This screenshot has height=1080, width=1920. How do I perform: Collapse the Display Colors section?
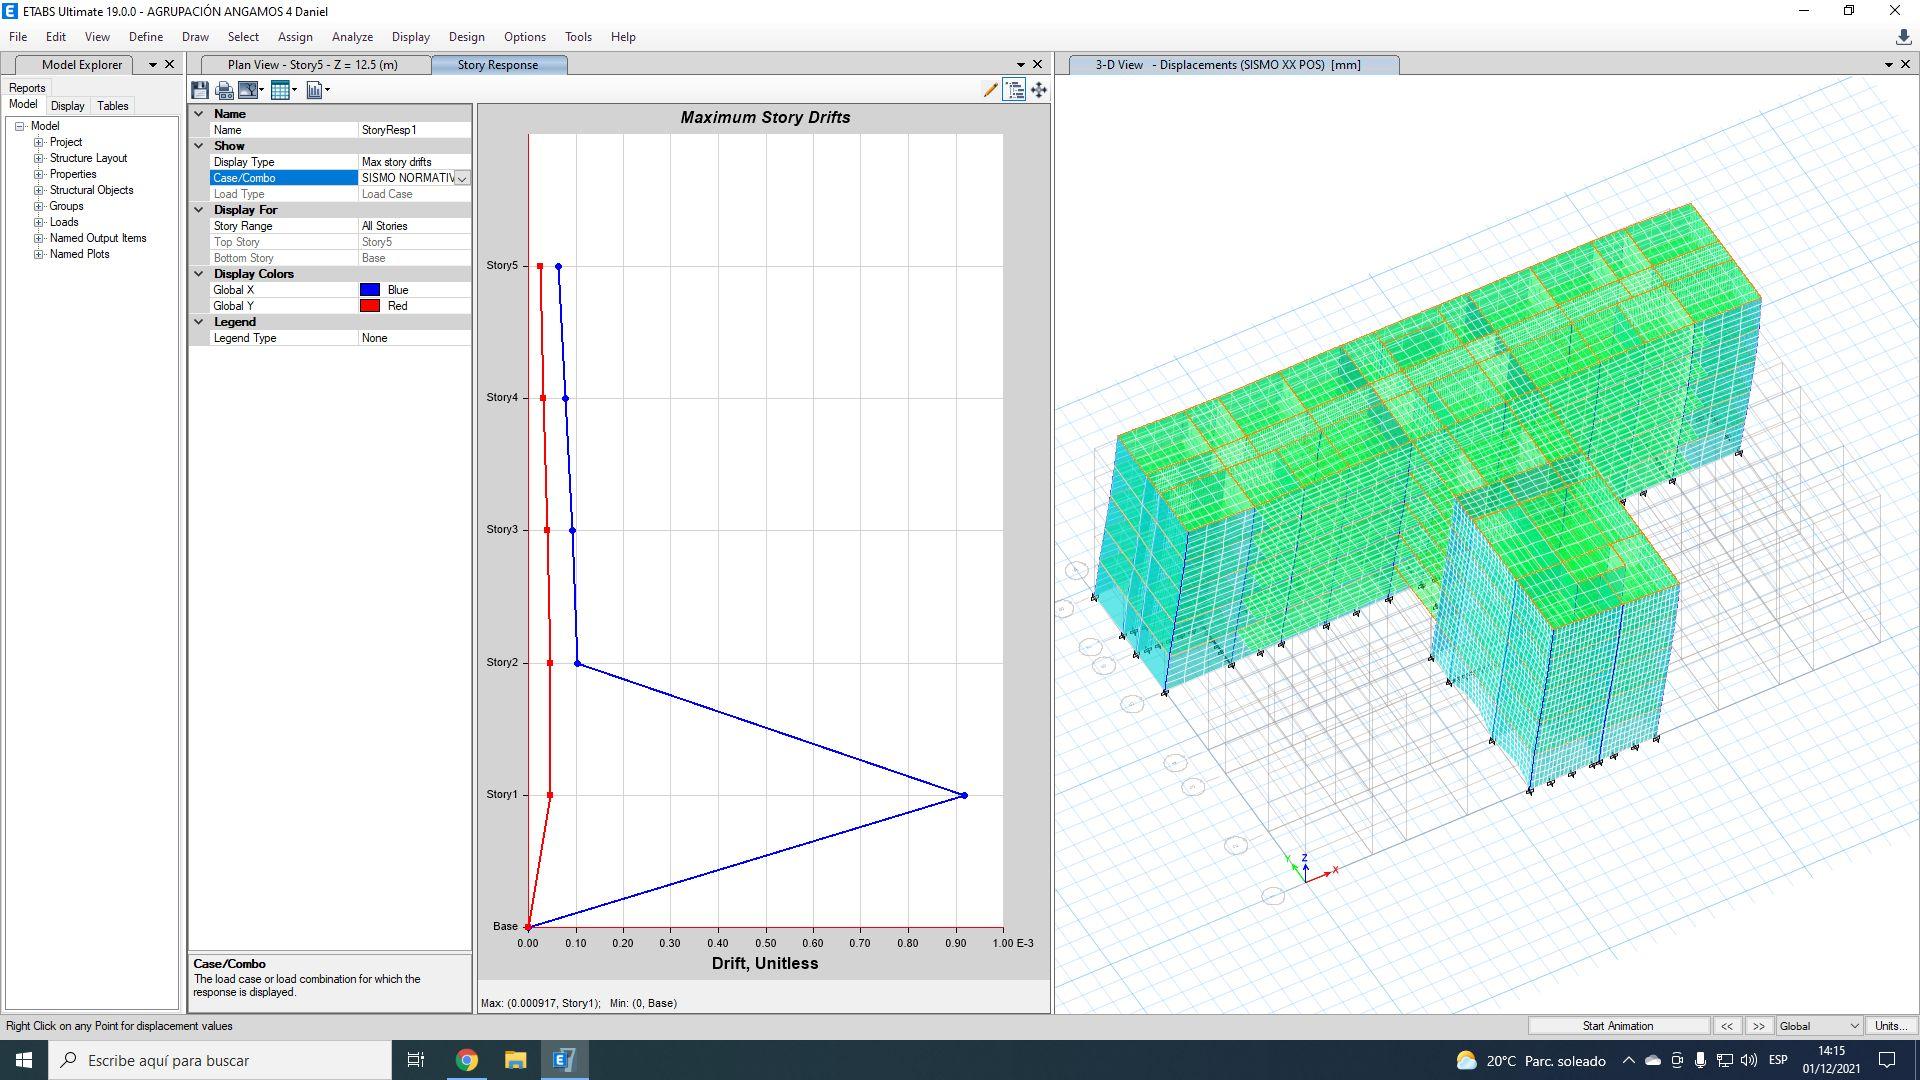click(x=199, y=274)
